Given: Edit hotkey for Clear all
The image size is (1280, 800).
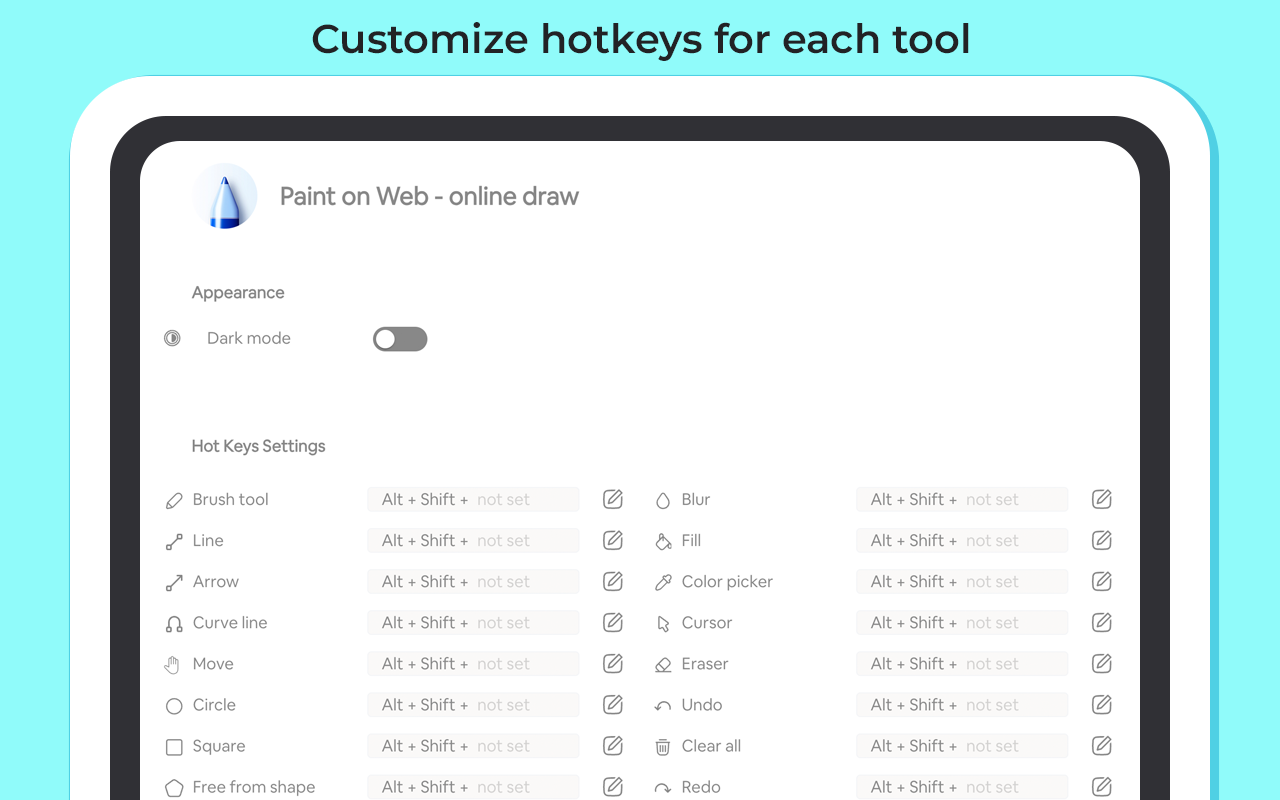Looking at the screenshot, I should (x=1102, y=745).
